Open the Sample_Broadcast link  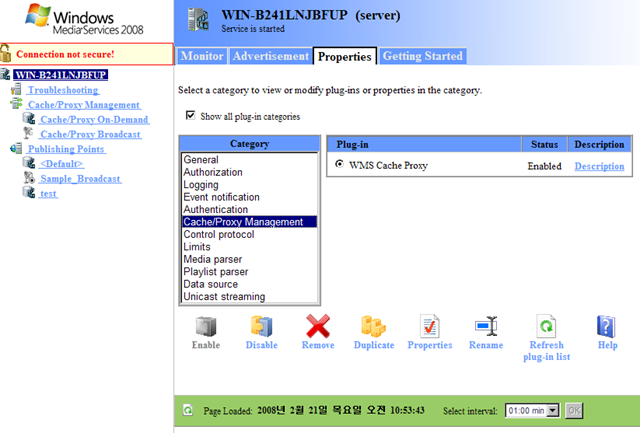(80, 179)
